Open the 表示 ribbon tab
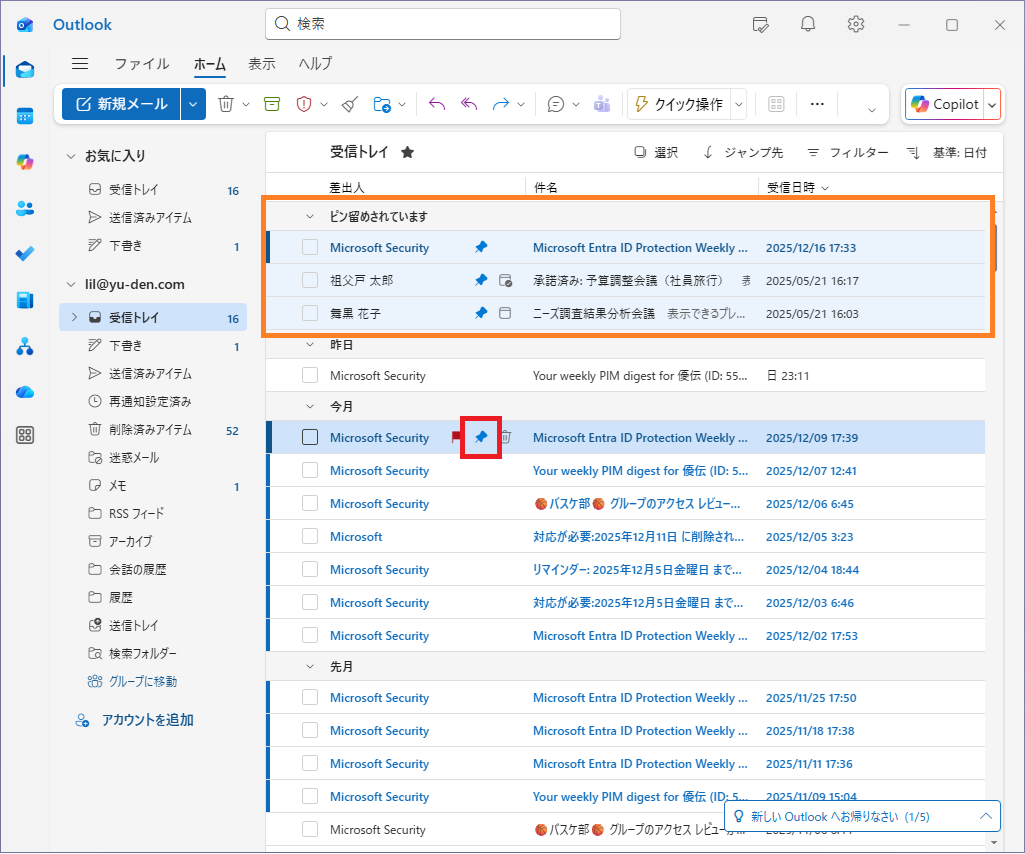 [x=262, y=63]
